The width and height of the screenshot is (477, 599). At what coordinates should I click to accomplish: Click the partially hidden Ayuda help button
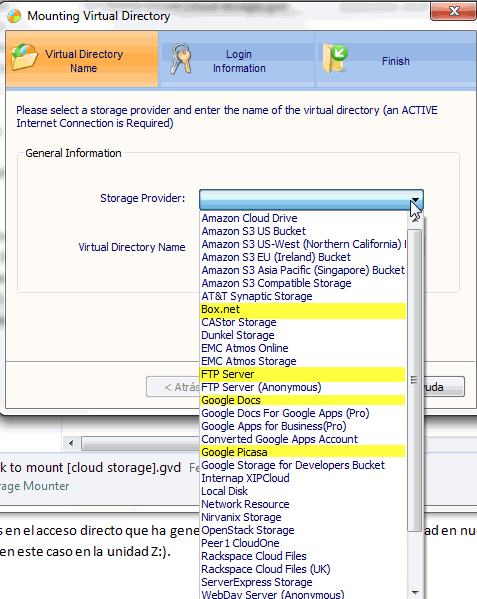tap(444, 387)
